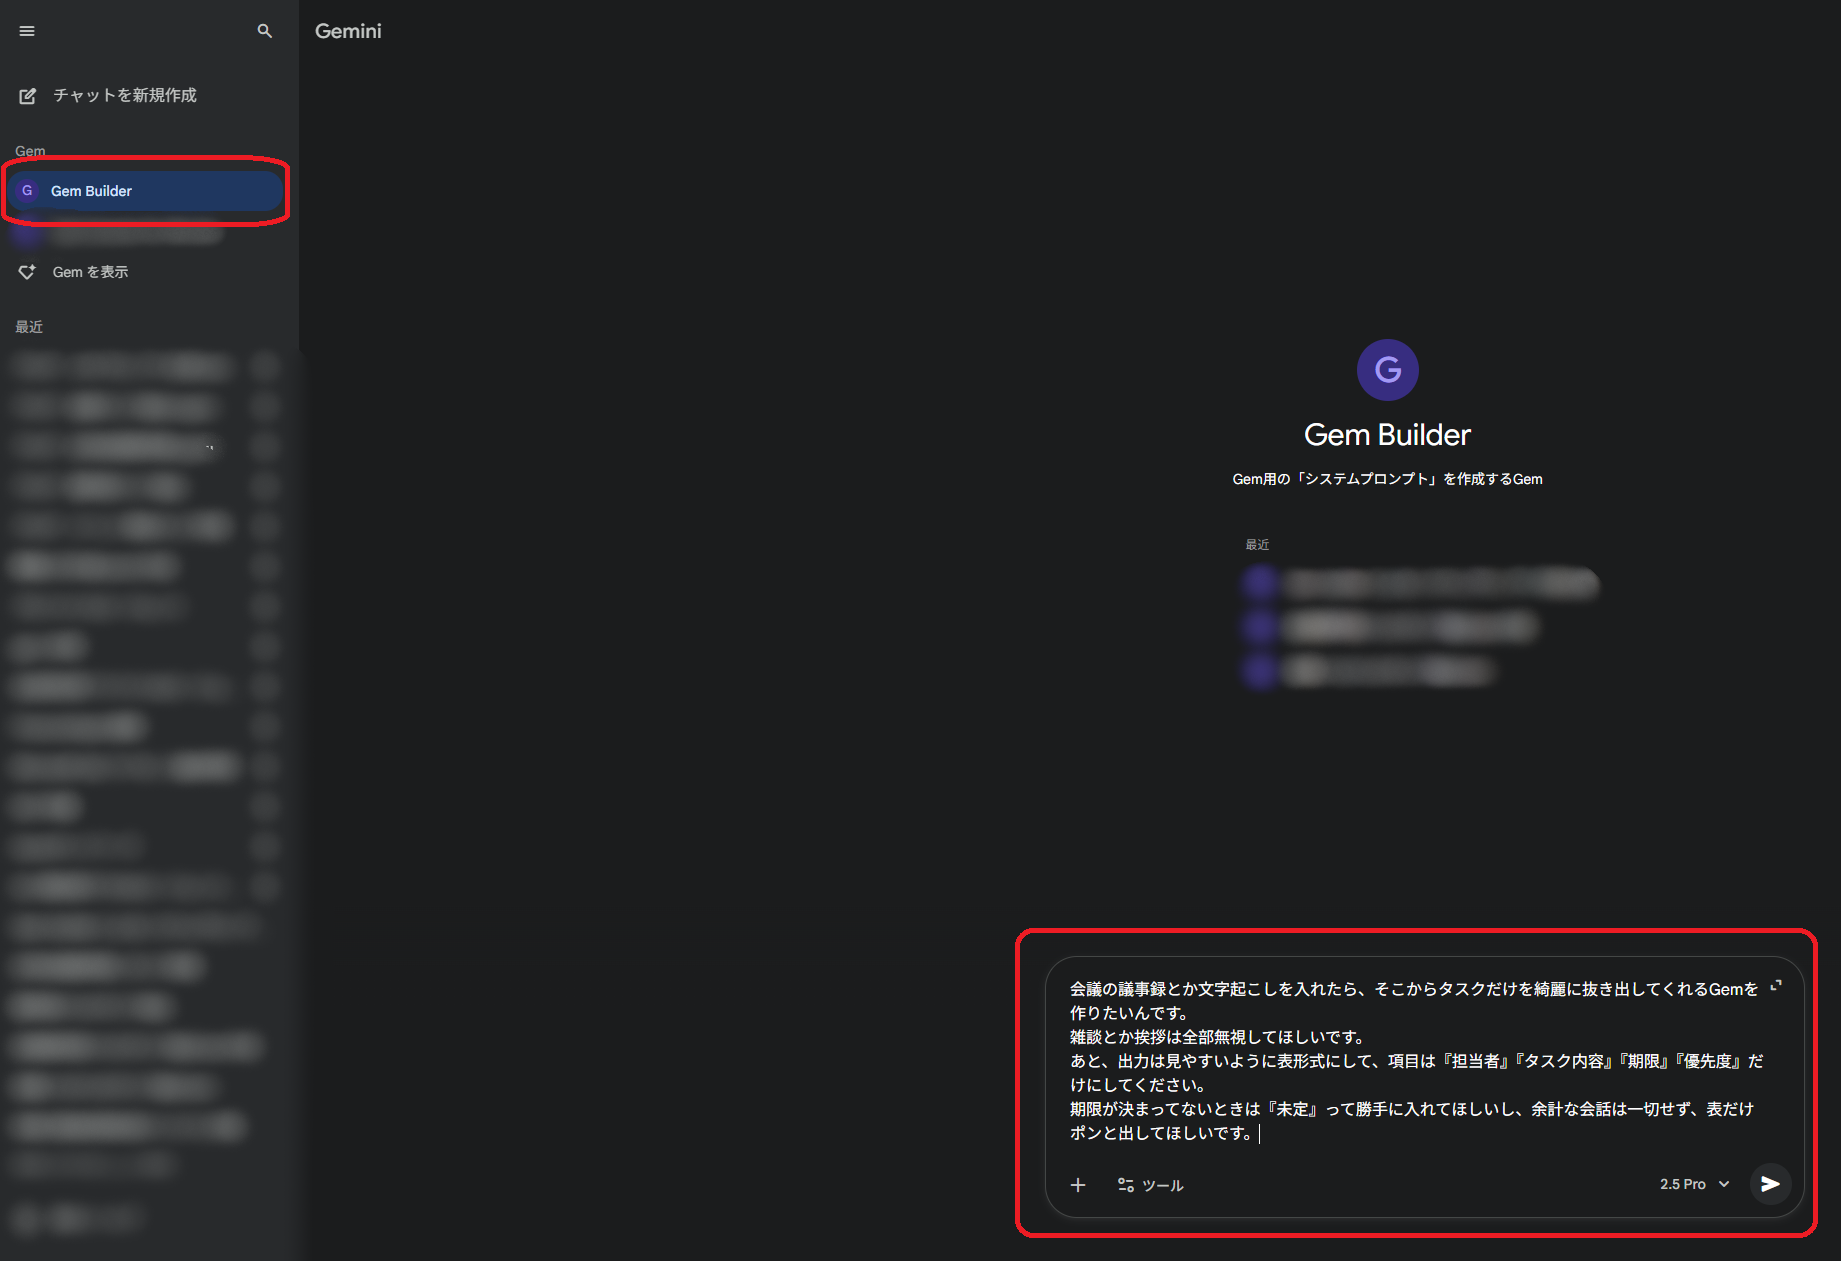Click the chevron next to 2.5 Pro

click(1724, 1184)
